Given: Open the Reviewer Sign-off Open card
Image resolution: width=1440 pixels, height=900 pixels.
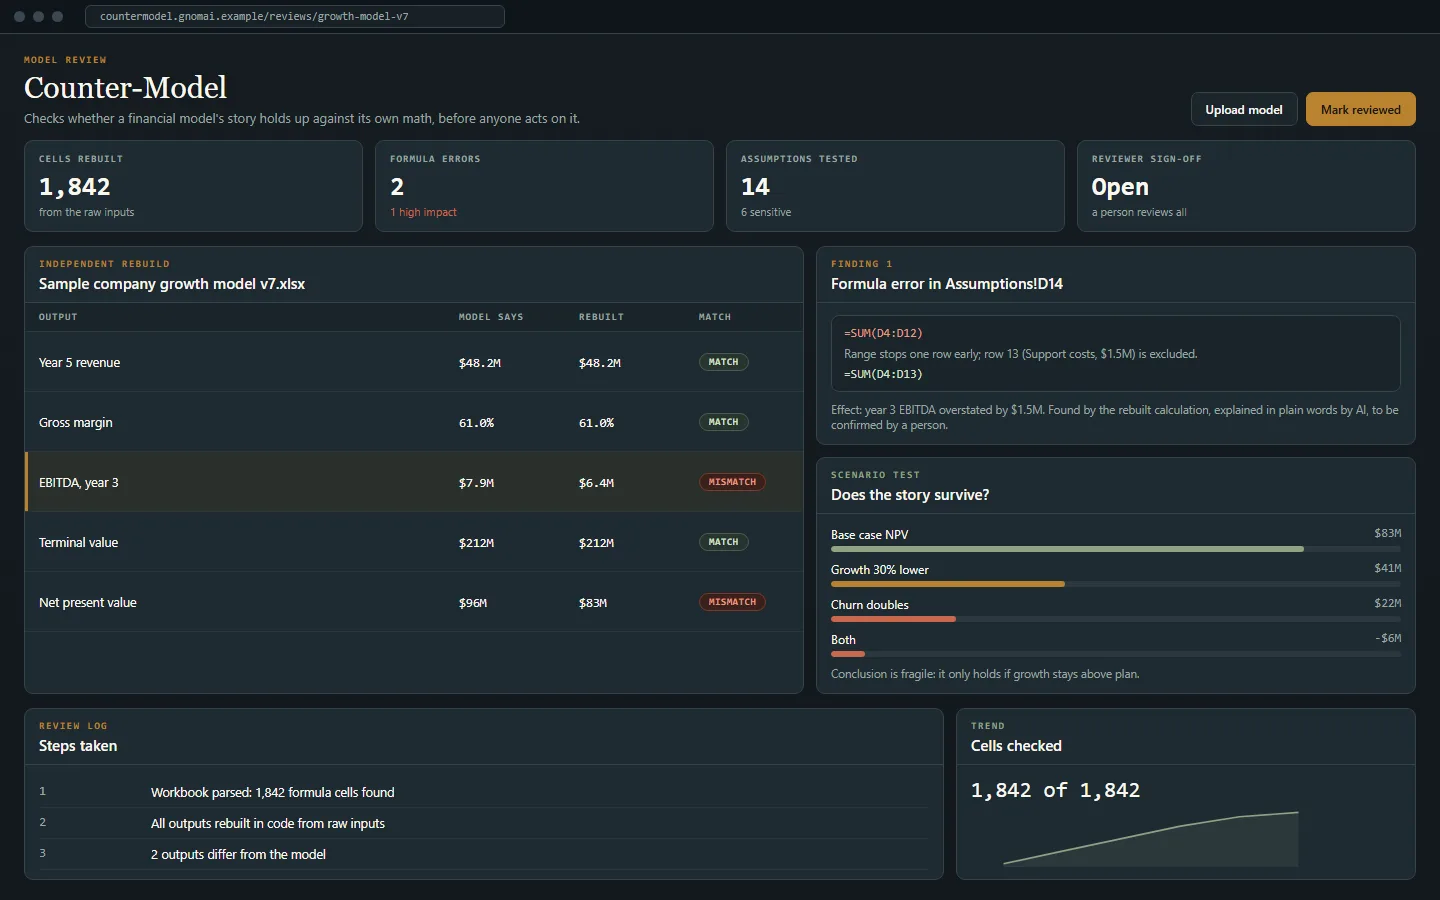Looking at the screenshot, I should [1246, 186].
